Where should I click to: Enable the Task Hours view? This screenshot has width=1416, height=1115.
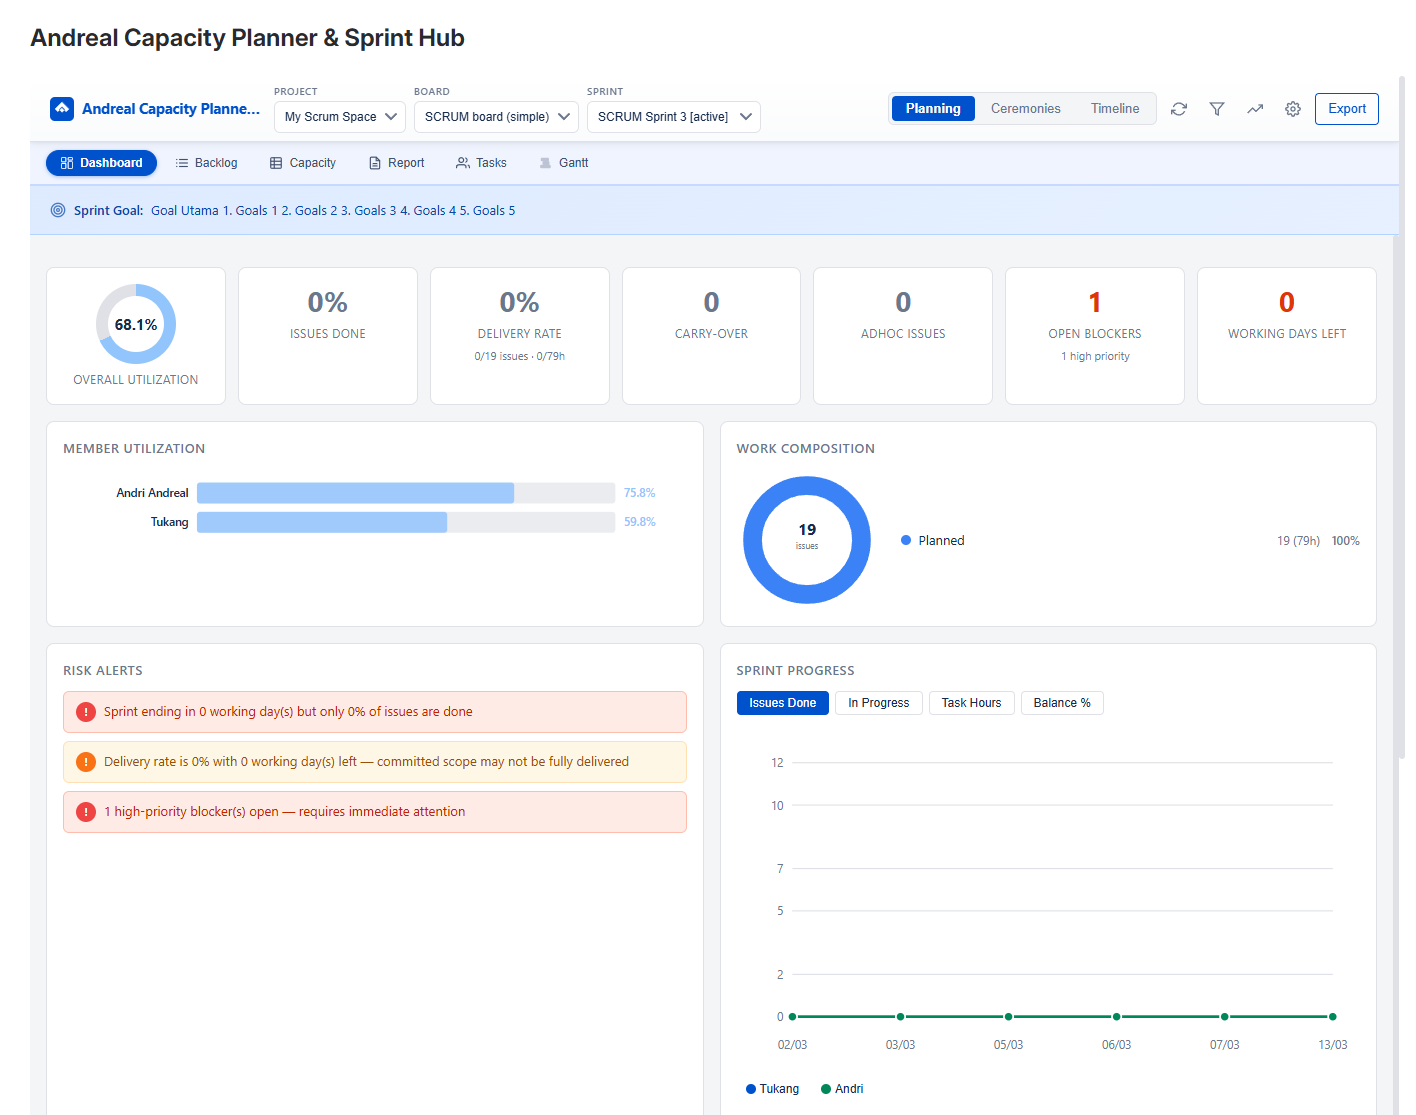[971, 703]
